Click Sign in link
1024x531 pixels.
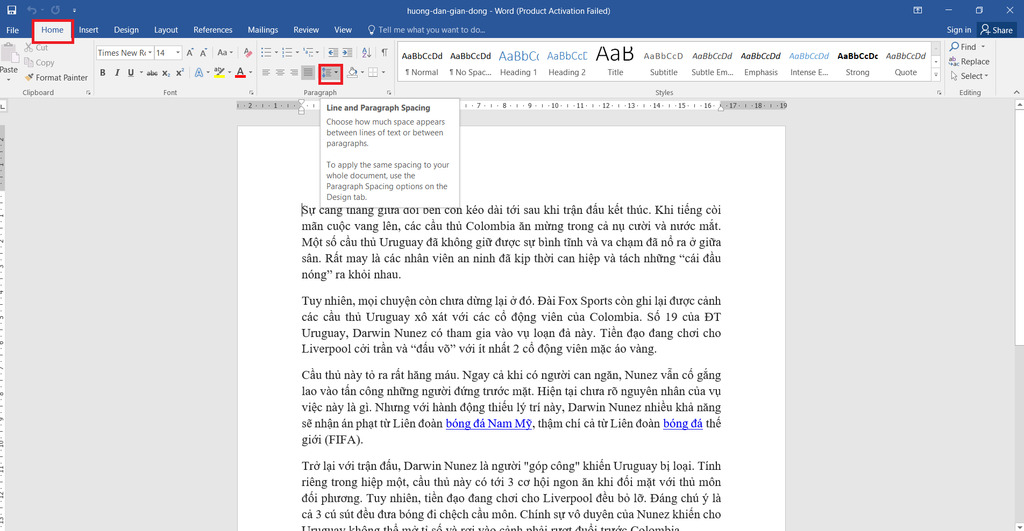[959, 30]
